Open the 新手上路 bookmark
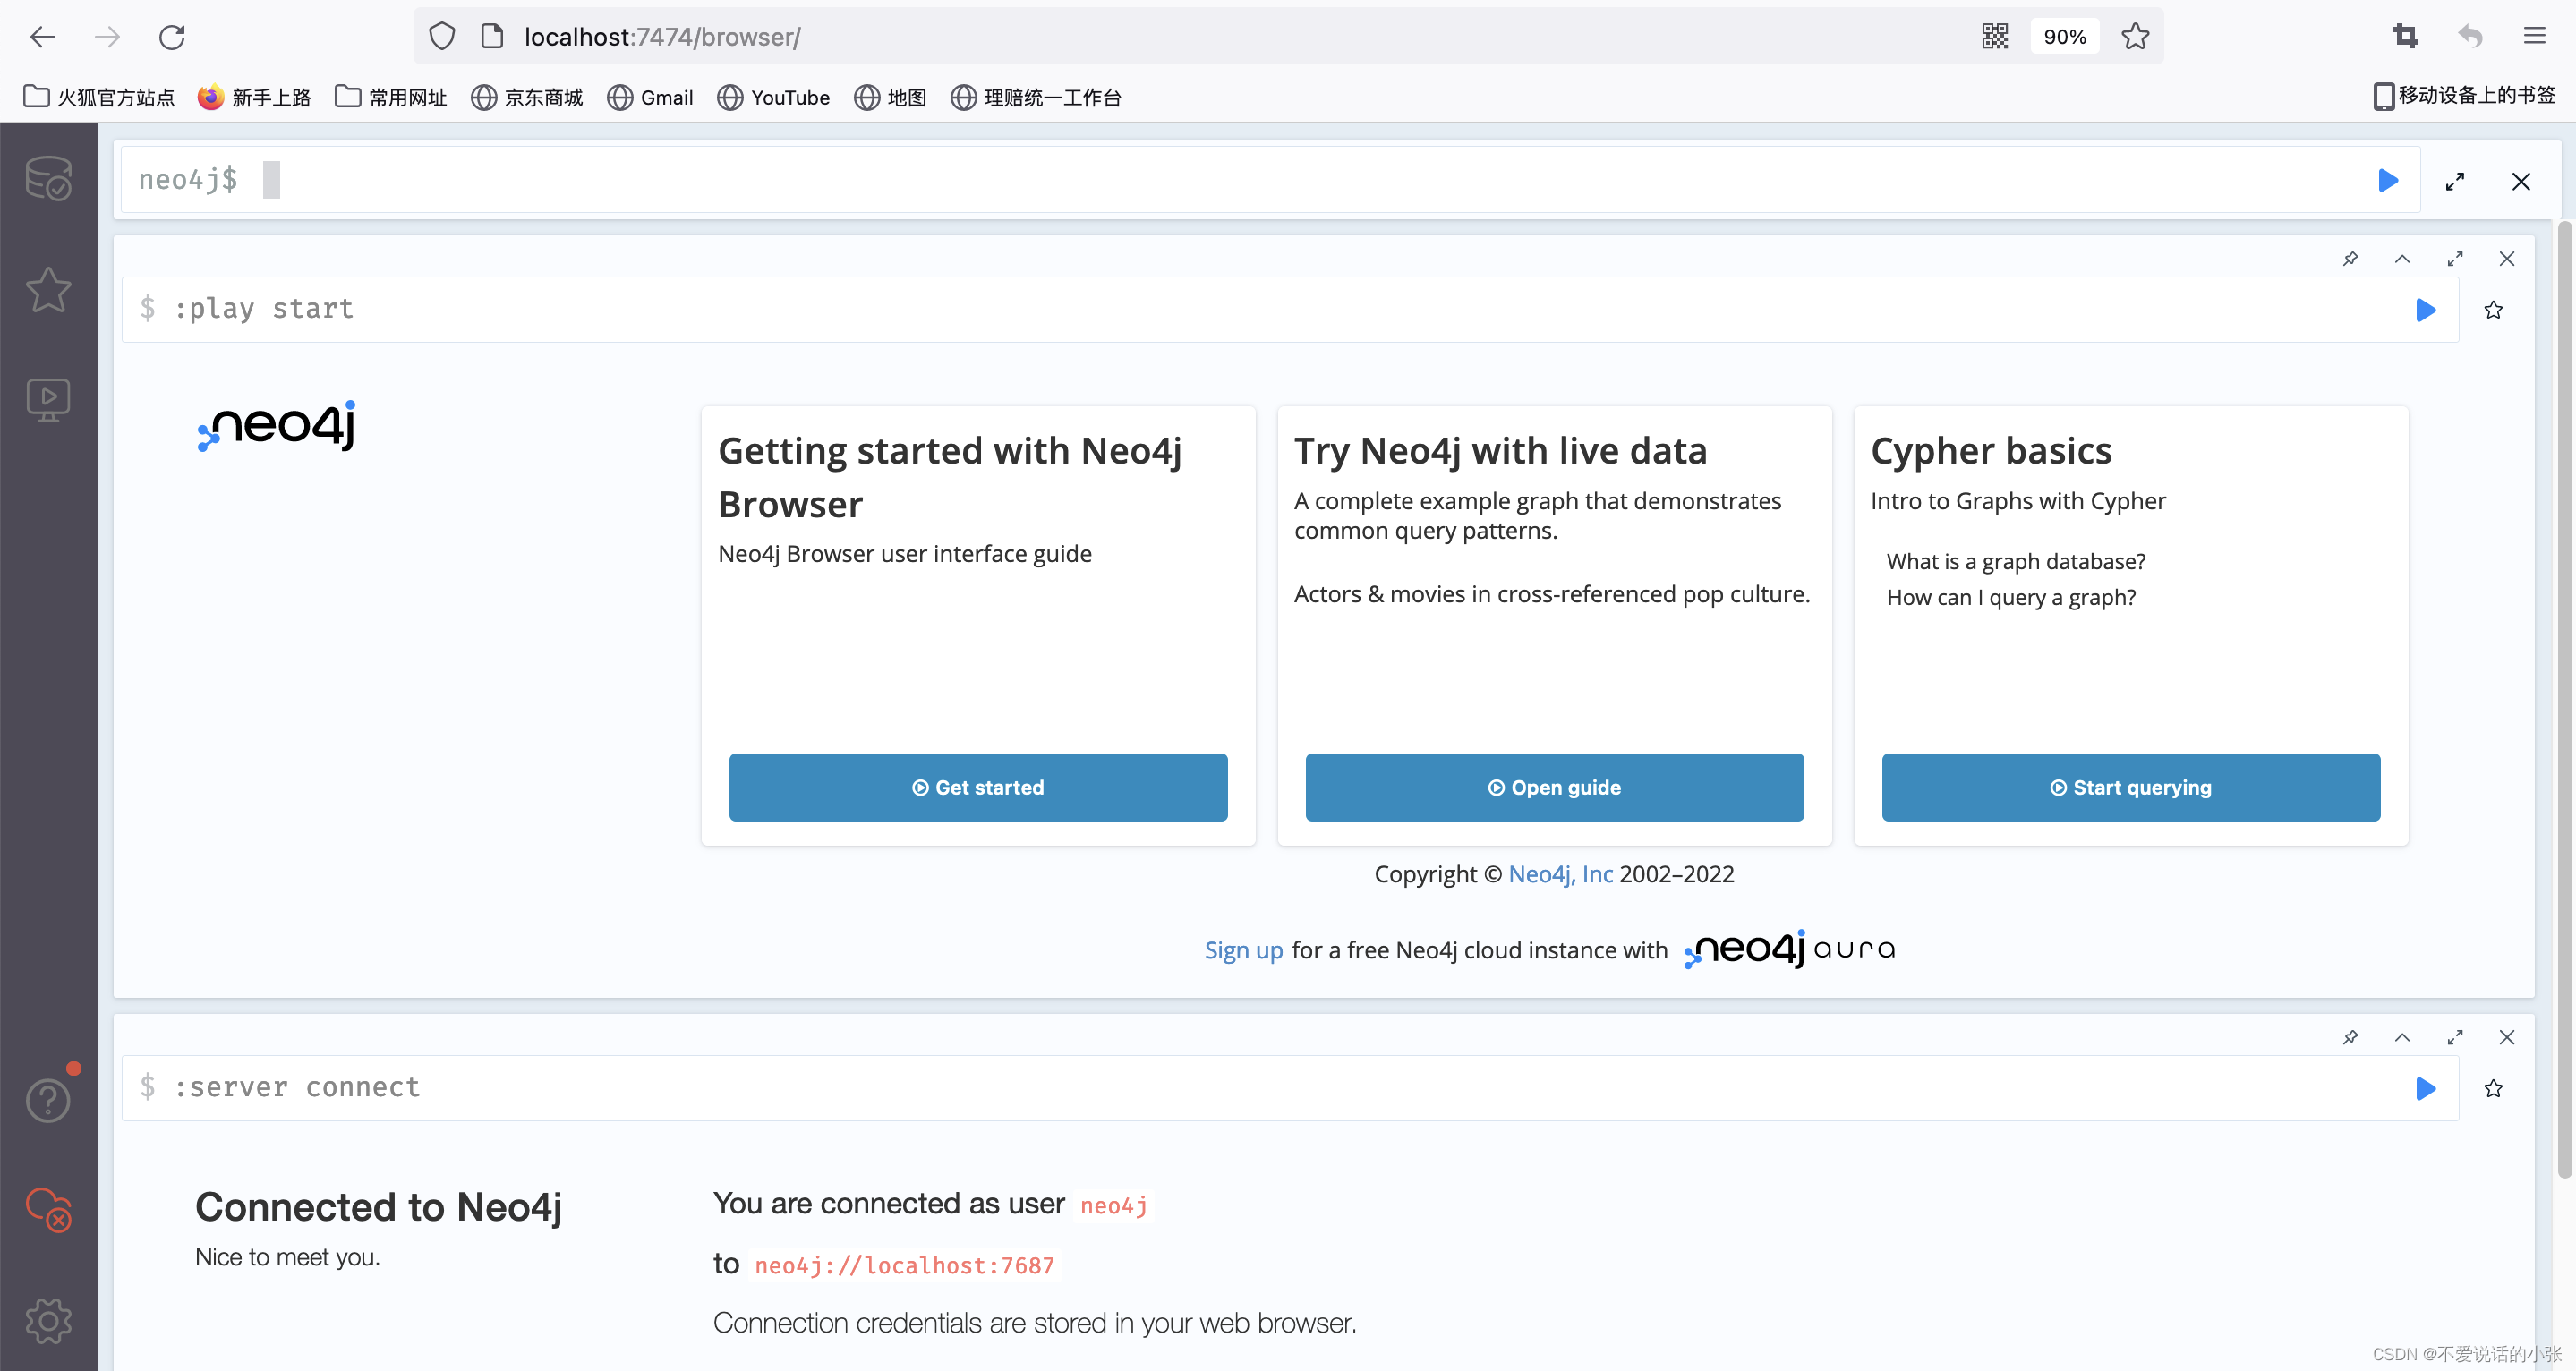This screenshot has height=1371, width=2576. [254, 97]
